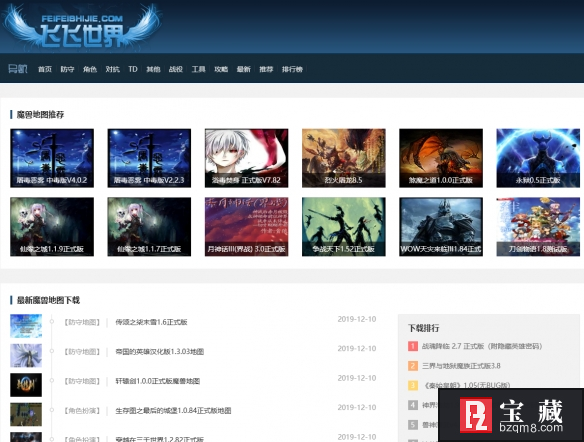Click the red rank 1 badge
Screen dimensions: 584x442
point(413,346)
